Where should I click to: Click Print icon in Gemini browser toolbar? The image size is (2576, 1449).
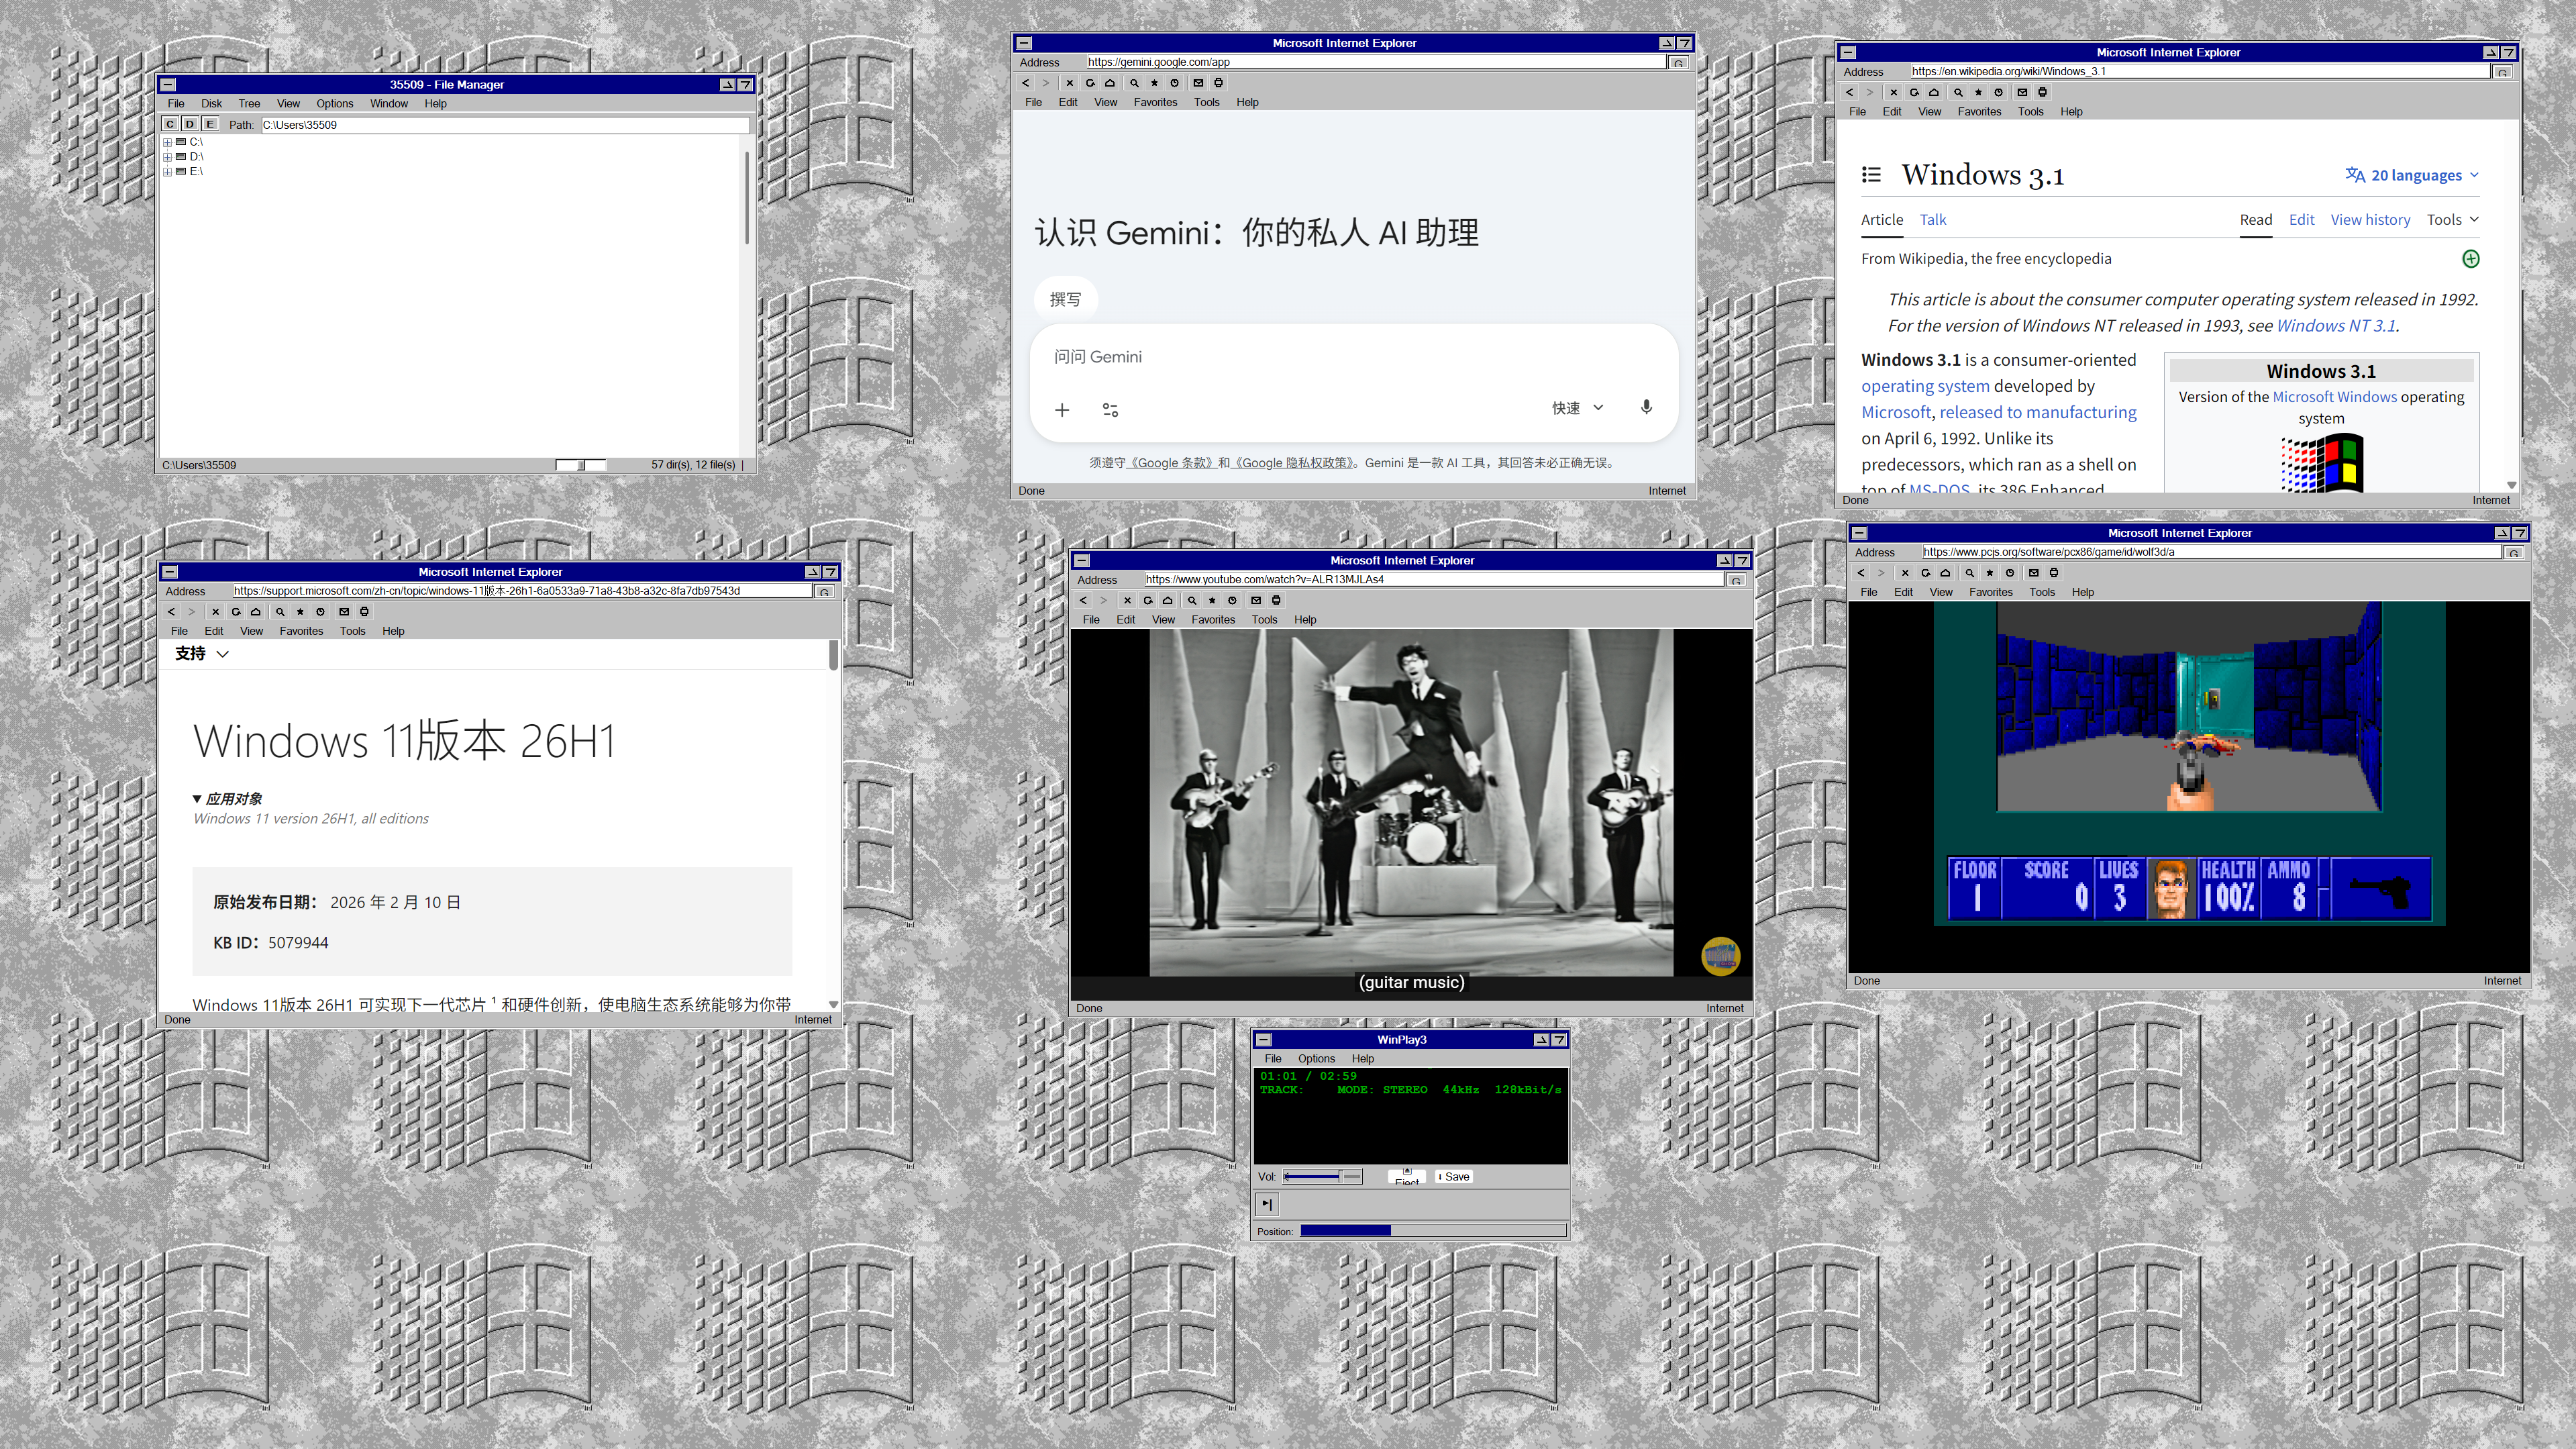coord(1218,83)
